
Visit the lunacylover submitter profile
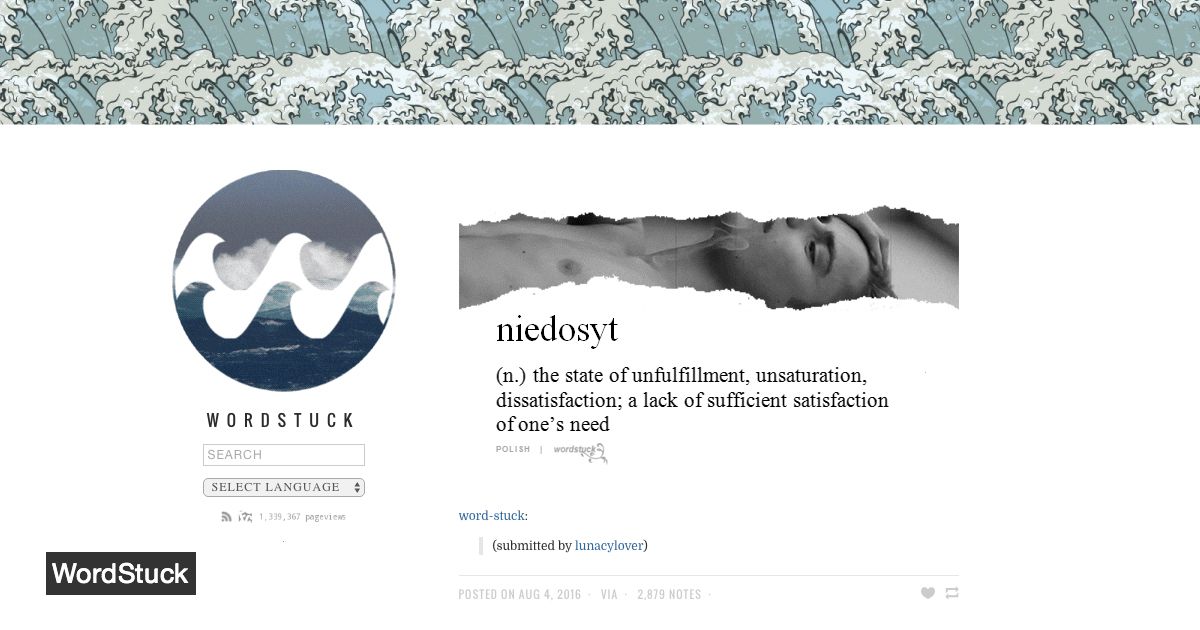click(609, 546)
